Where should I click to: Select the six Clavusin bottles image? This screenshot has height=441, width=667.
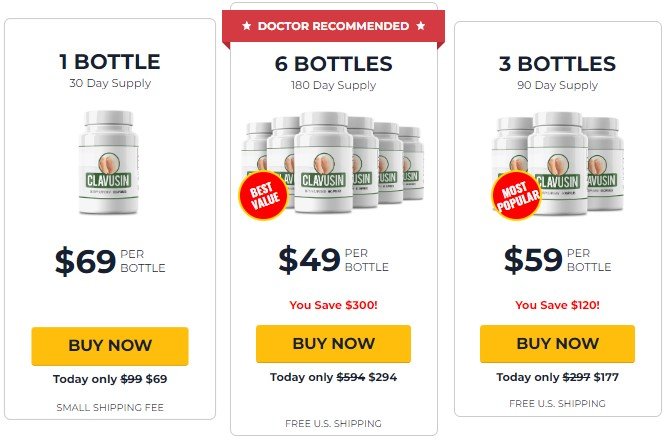coord(333,162)
